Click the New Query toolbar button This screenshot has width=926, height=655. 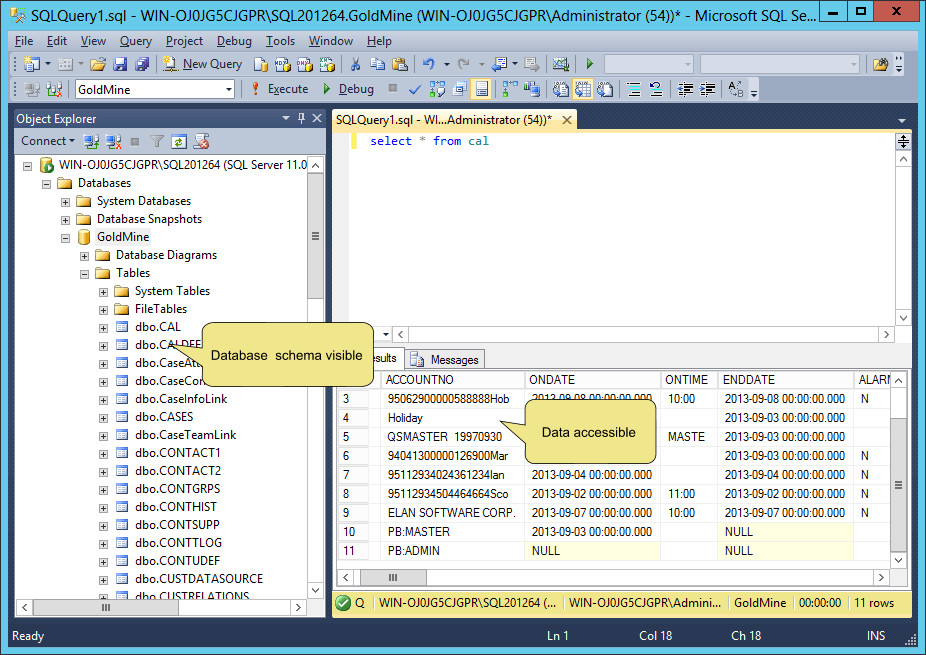[202, 64]
